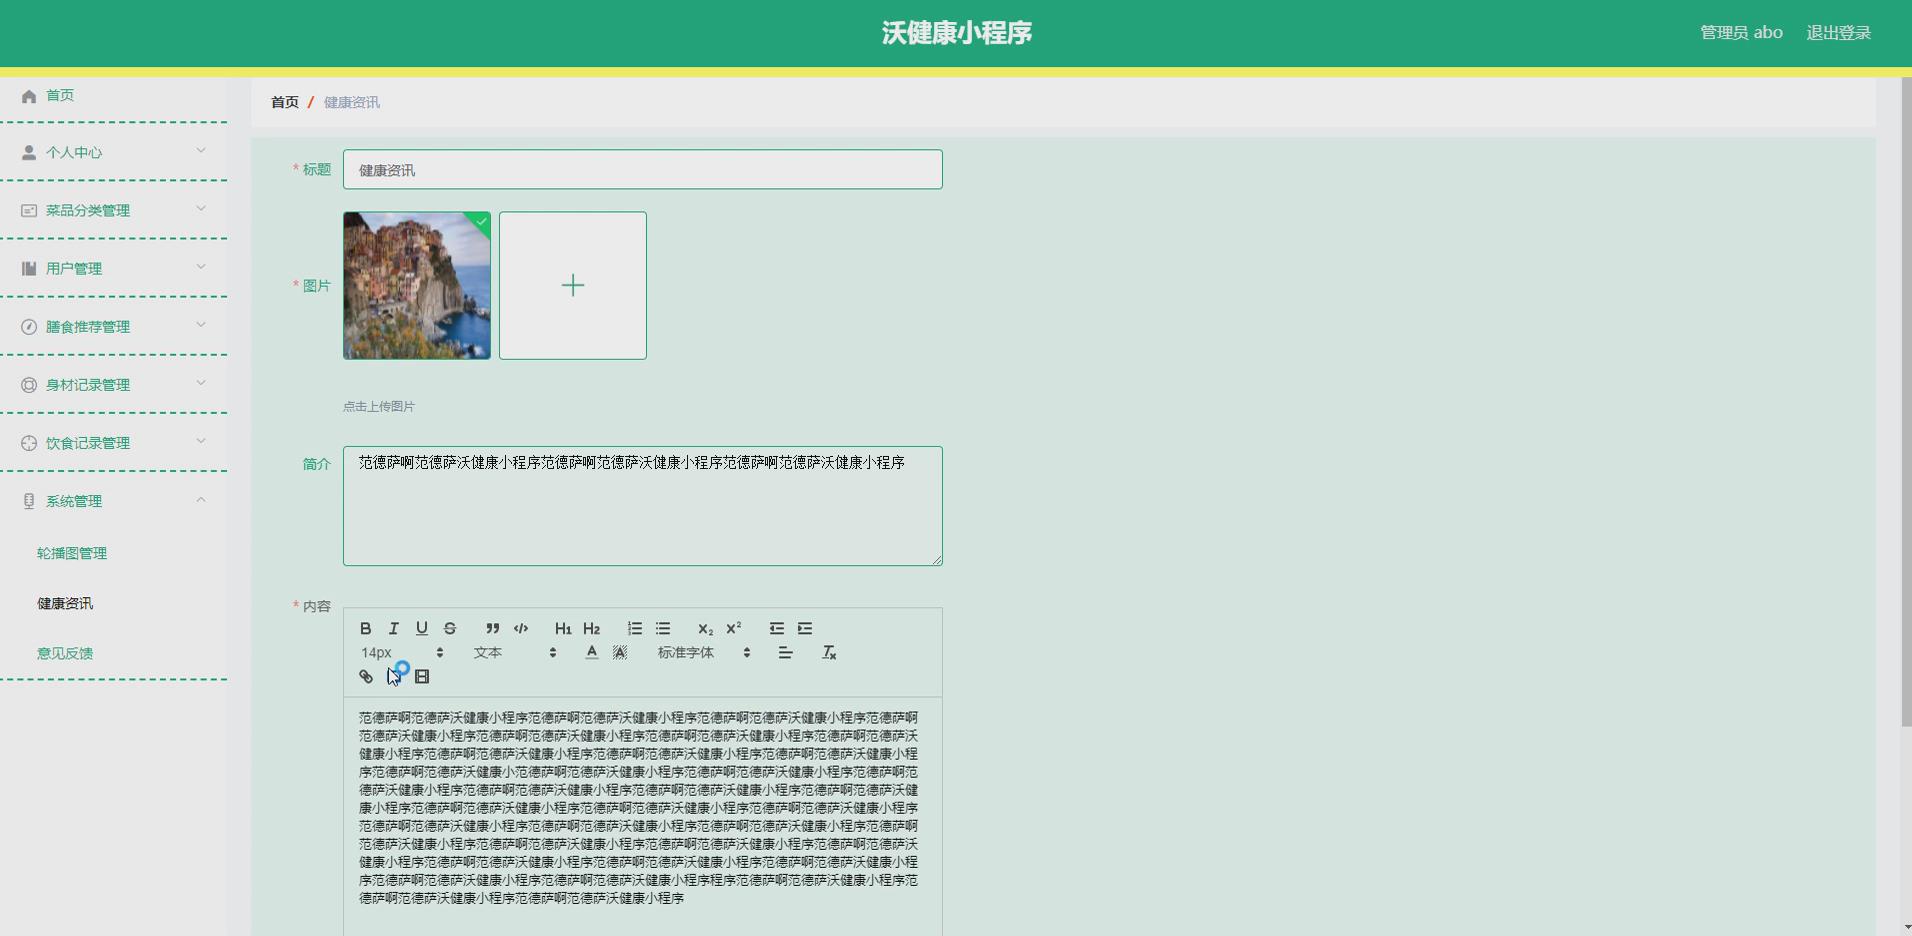Open the 轮播图管理 submenu item
Image resolution: width=1912 pixels, height=936 pixels.
[72, 553]
